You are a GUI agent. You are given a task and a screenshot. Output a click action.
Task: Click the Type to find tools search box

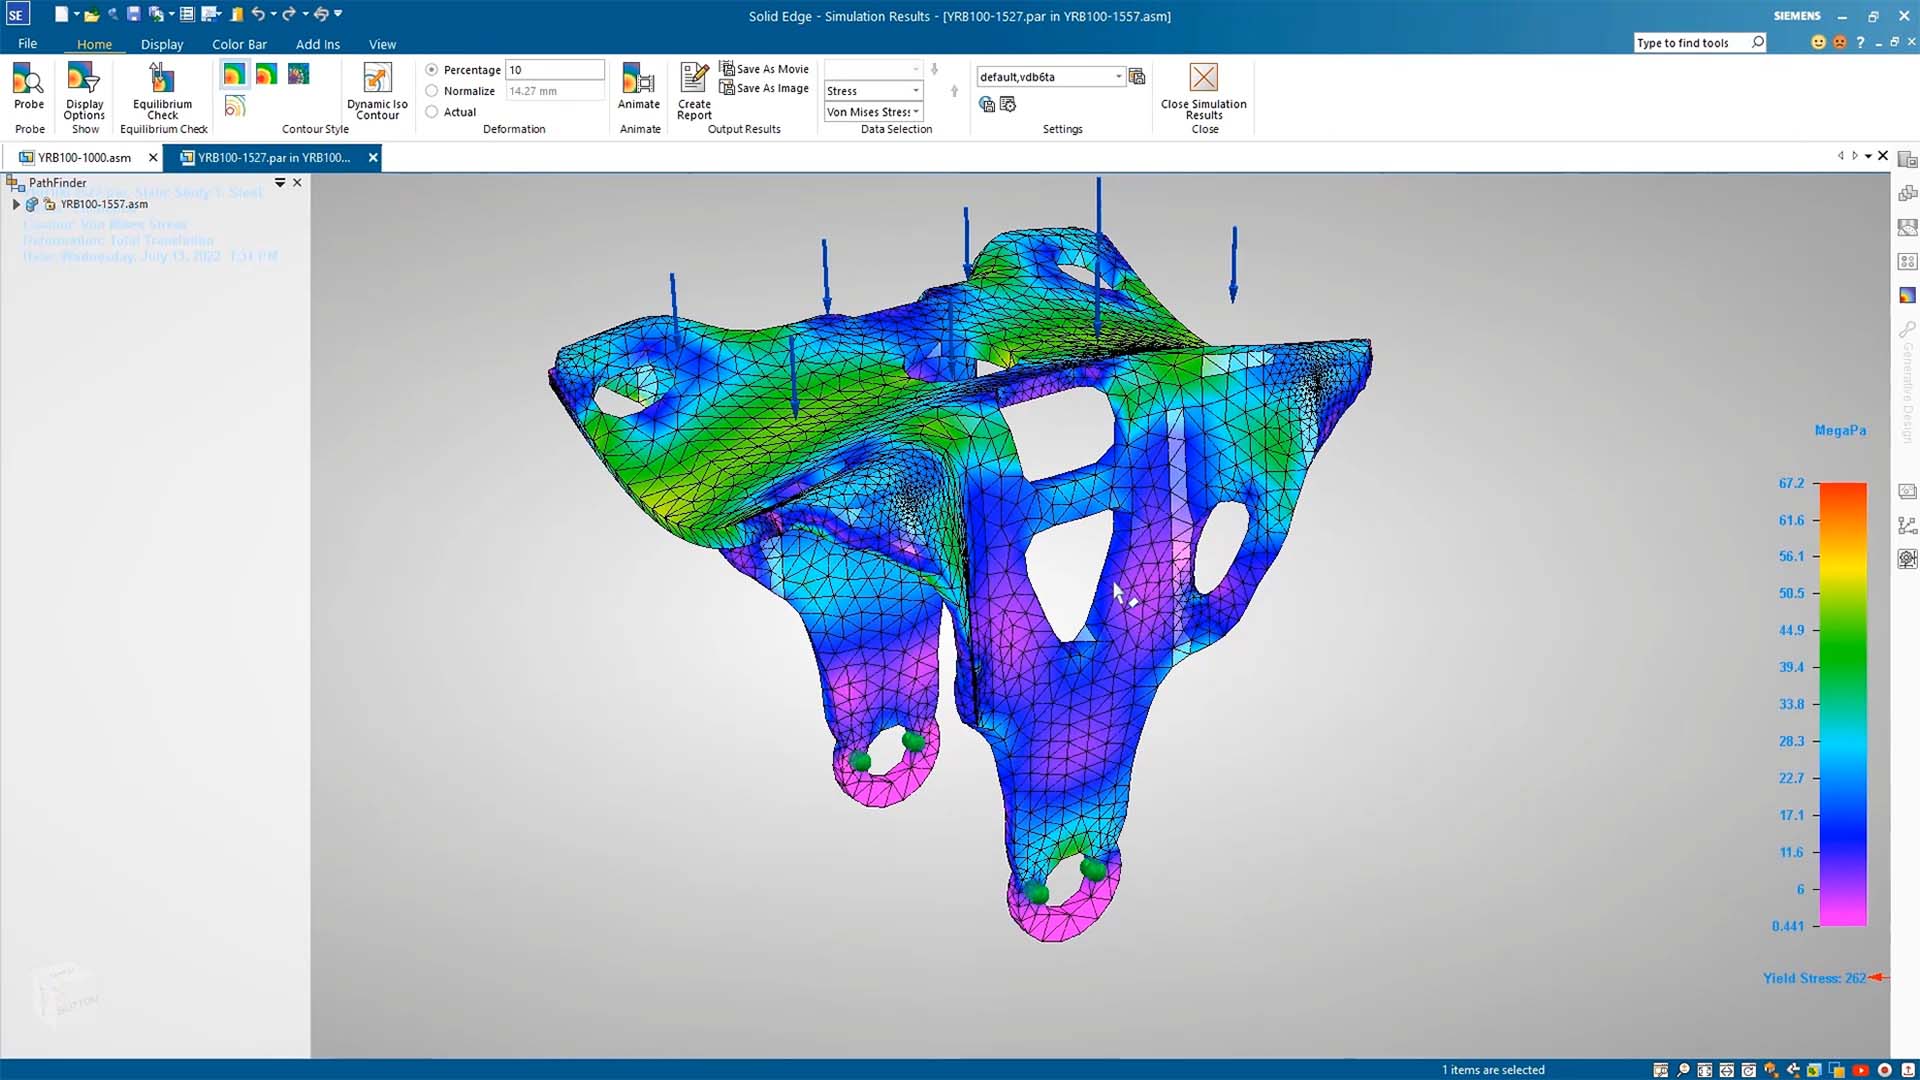(x=1690, y=42)
